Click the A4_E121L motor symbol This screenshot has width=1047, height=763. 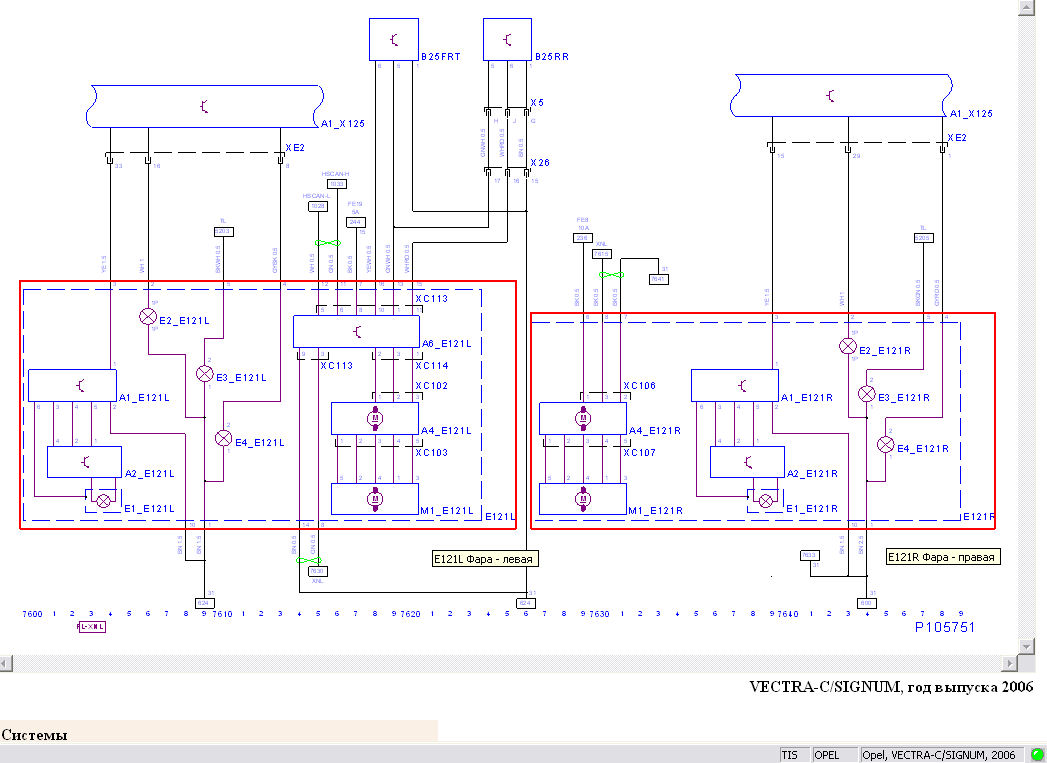coord(375,418)
